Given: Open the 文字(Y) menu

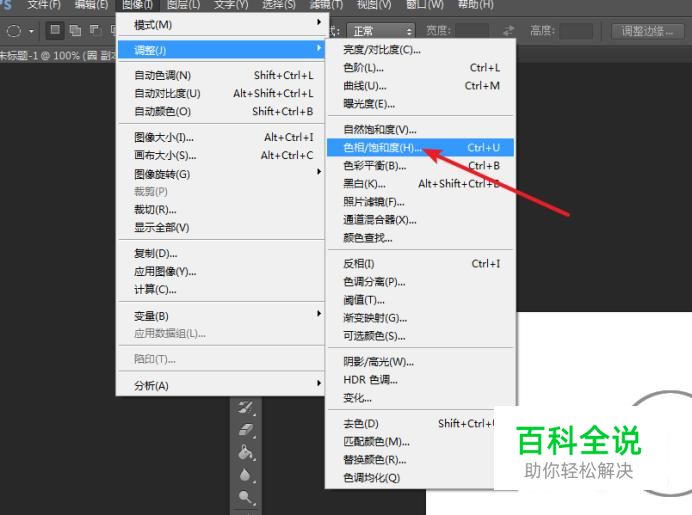Looking at the screenshot, I should click(231, 5).
